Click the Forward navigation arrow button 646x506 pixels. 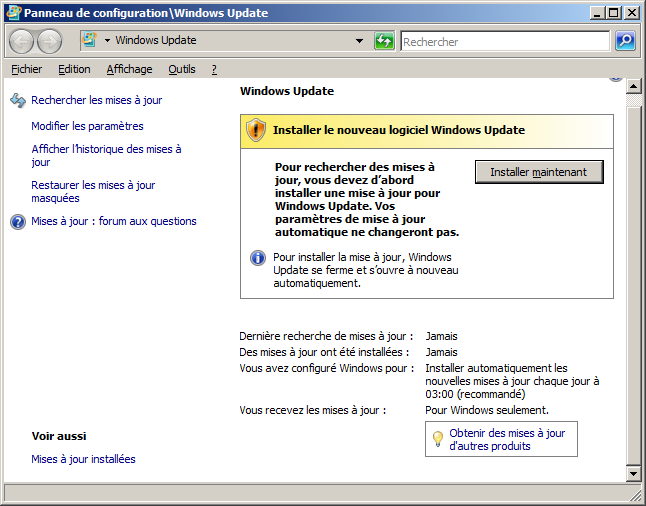tap(49, 41)
